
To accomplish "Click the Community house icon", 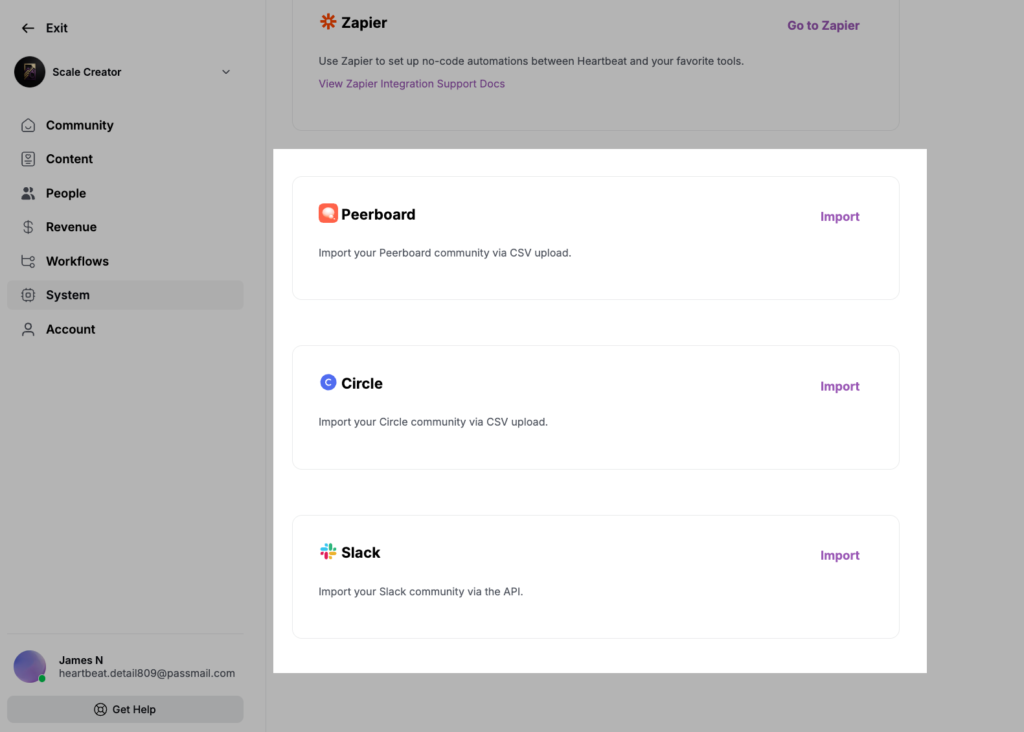I will pyautogui.click(x=28, y=125).
